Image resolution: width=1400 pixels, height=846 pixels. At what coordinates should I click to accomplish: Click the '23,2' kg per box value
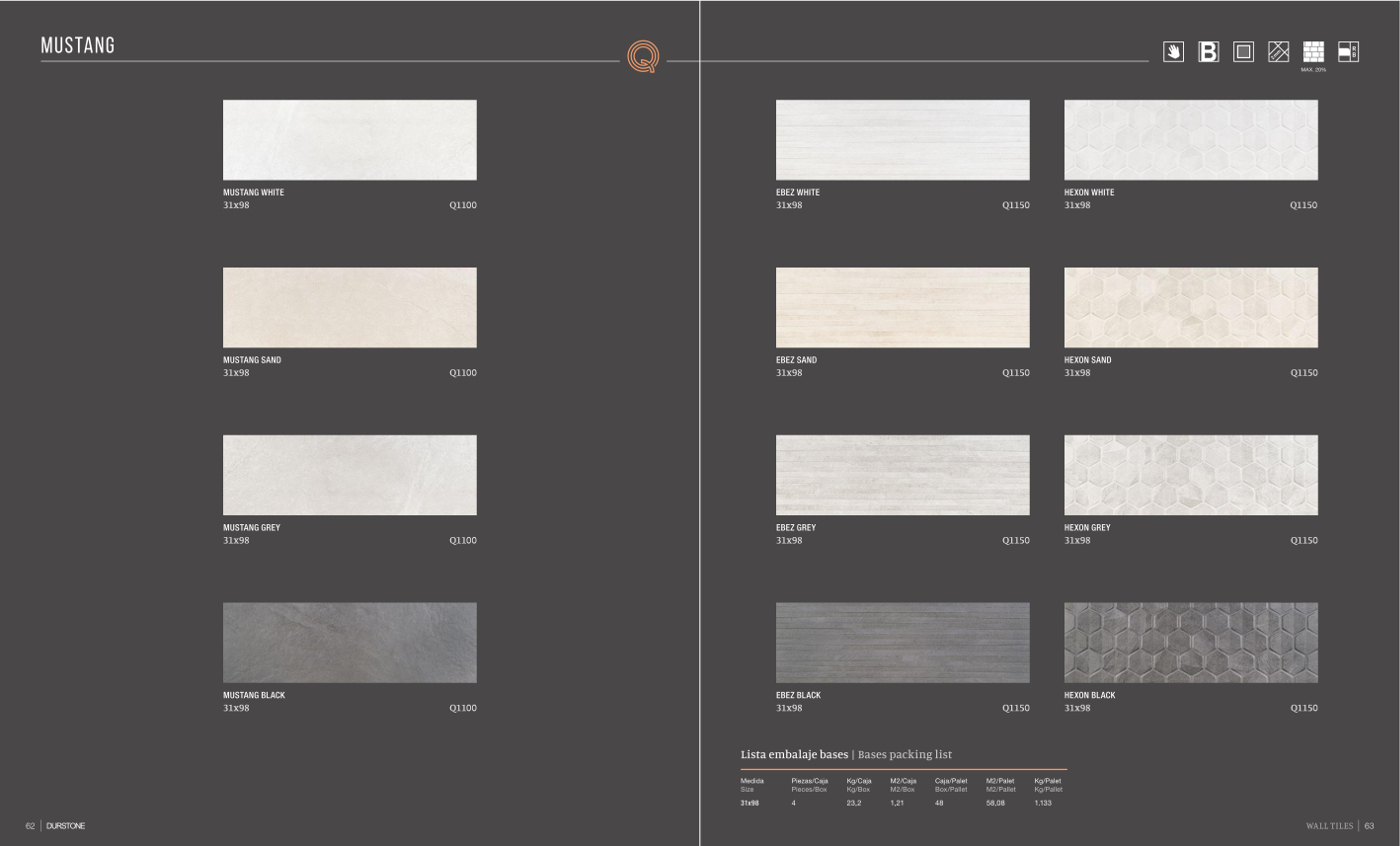click(x=854, y=803)
